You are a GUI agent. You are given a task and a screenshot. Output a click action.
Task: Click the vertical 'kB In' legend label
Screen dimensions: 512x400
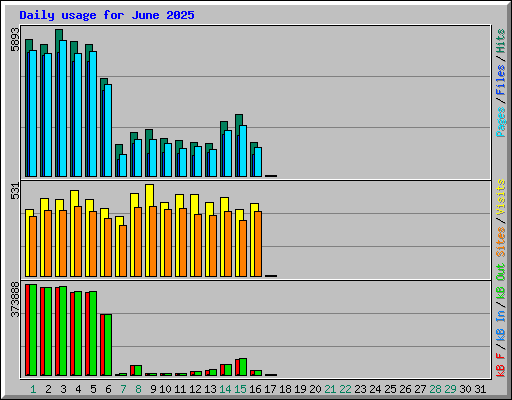click(x=501, y=326)
